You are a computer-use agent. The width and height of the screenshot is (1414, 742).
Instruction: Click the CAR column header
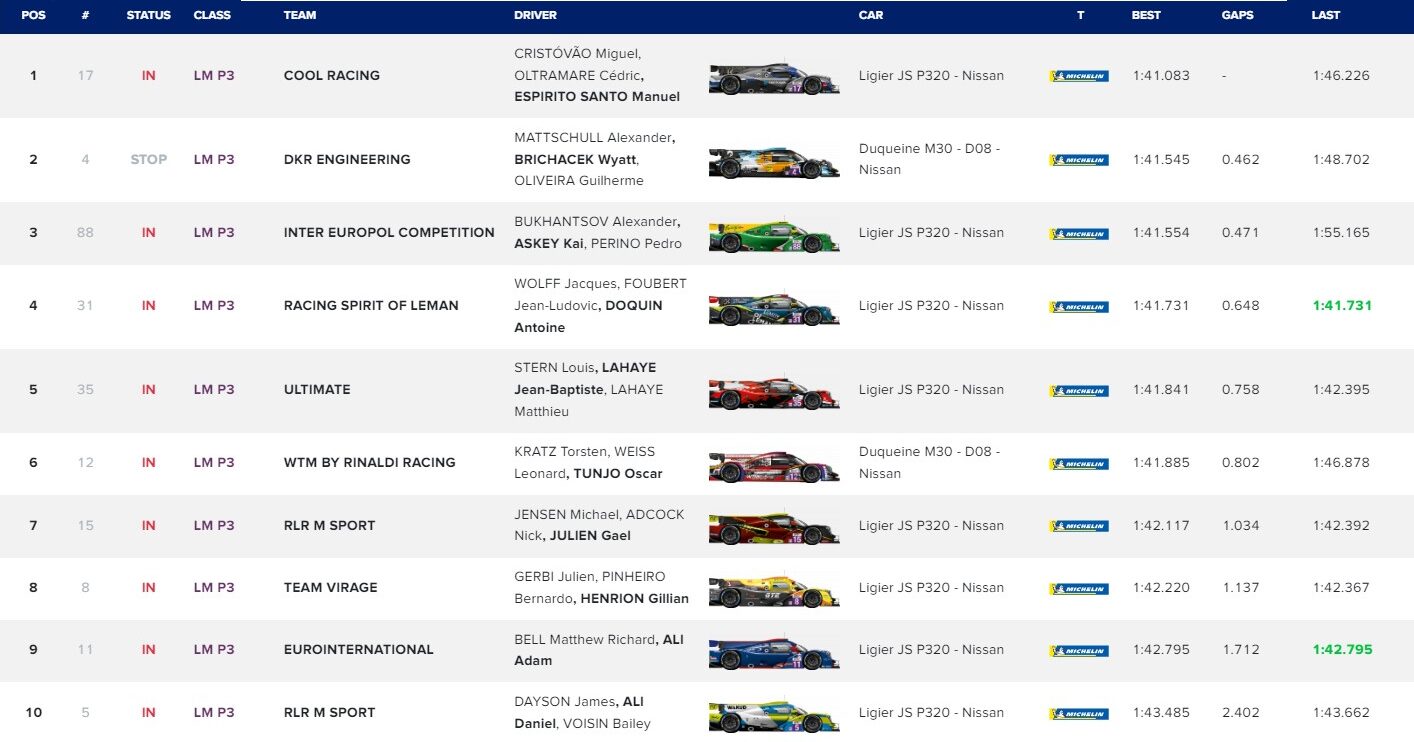870,15
